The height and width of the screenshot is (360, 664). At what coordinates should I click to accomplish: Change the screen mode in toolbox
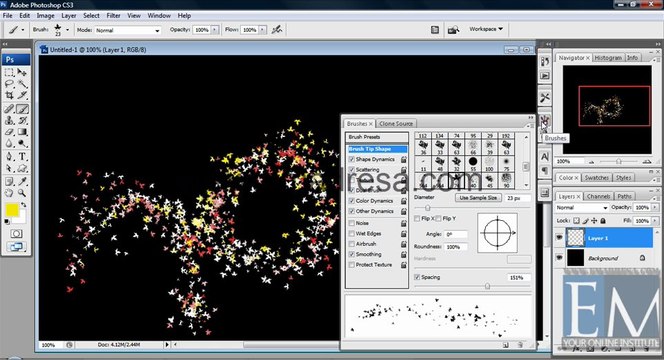tap(16, 247)
